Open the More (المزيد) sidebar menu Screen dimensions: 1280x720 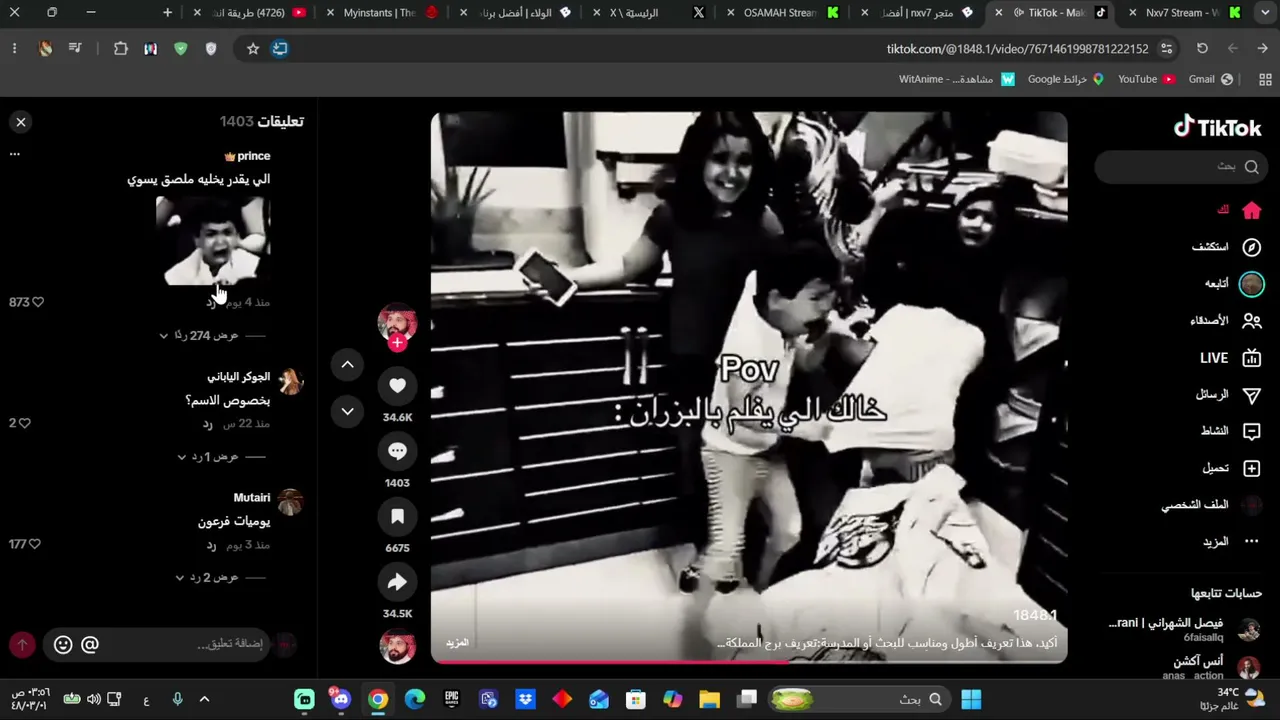[x=1232, y=542]
